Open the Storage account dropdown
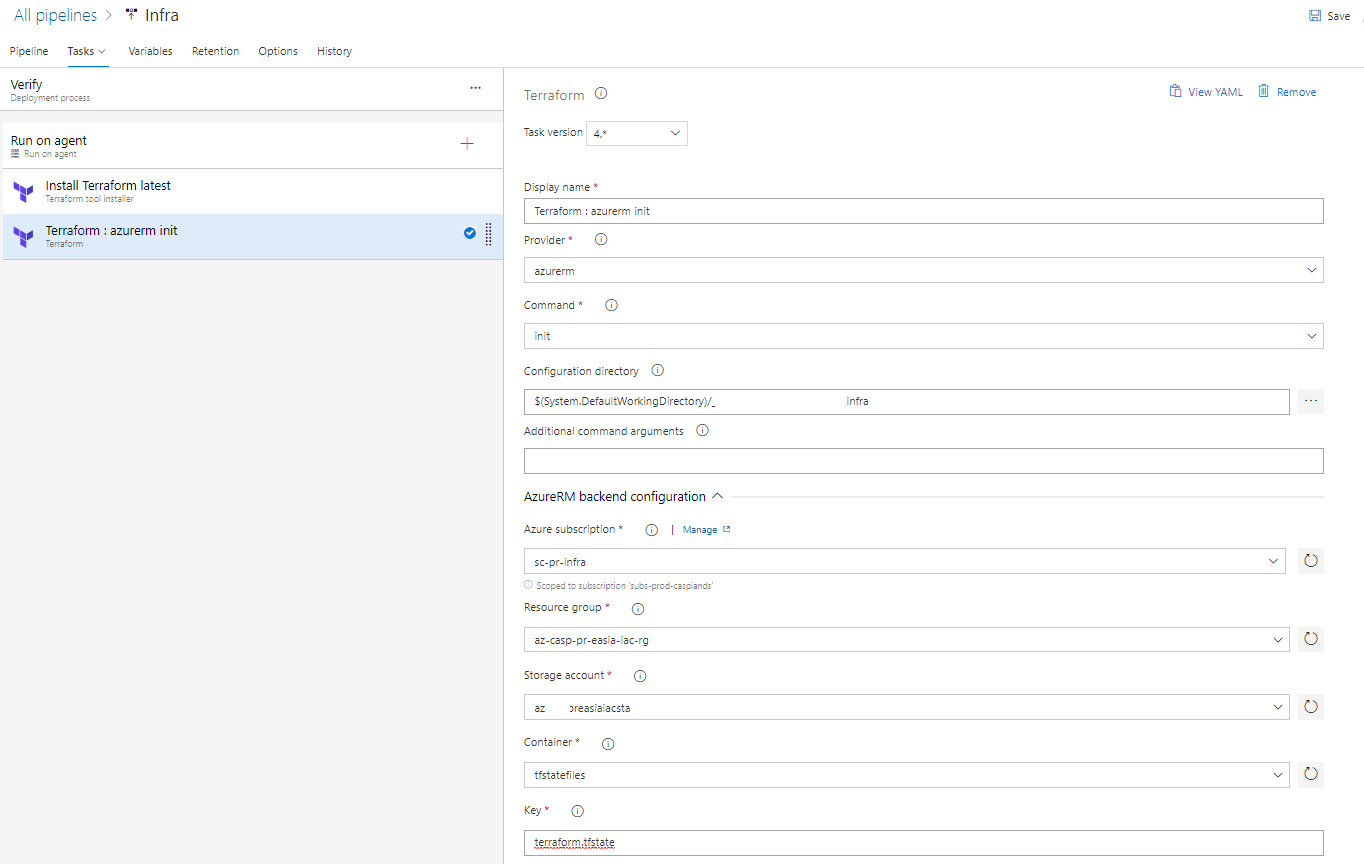This screenshot has width=1364, height=864. 907,707
